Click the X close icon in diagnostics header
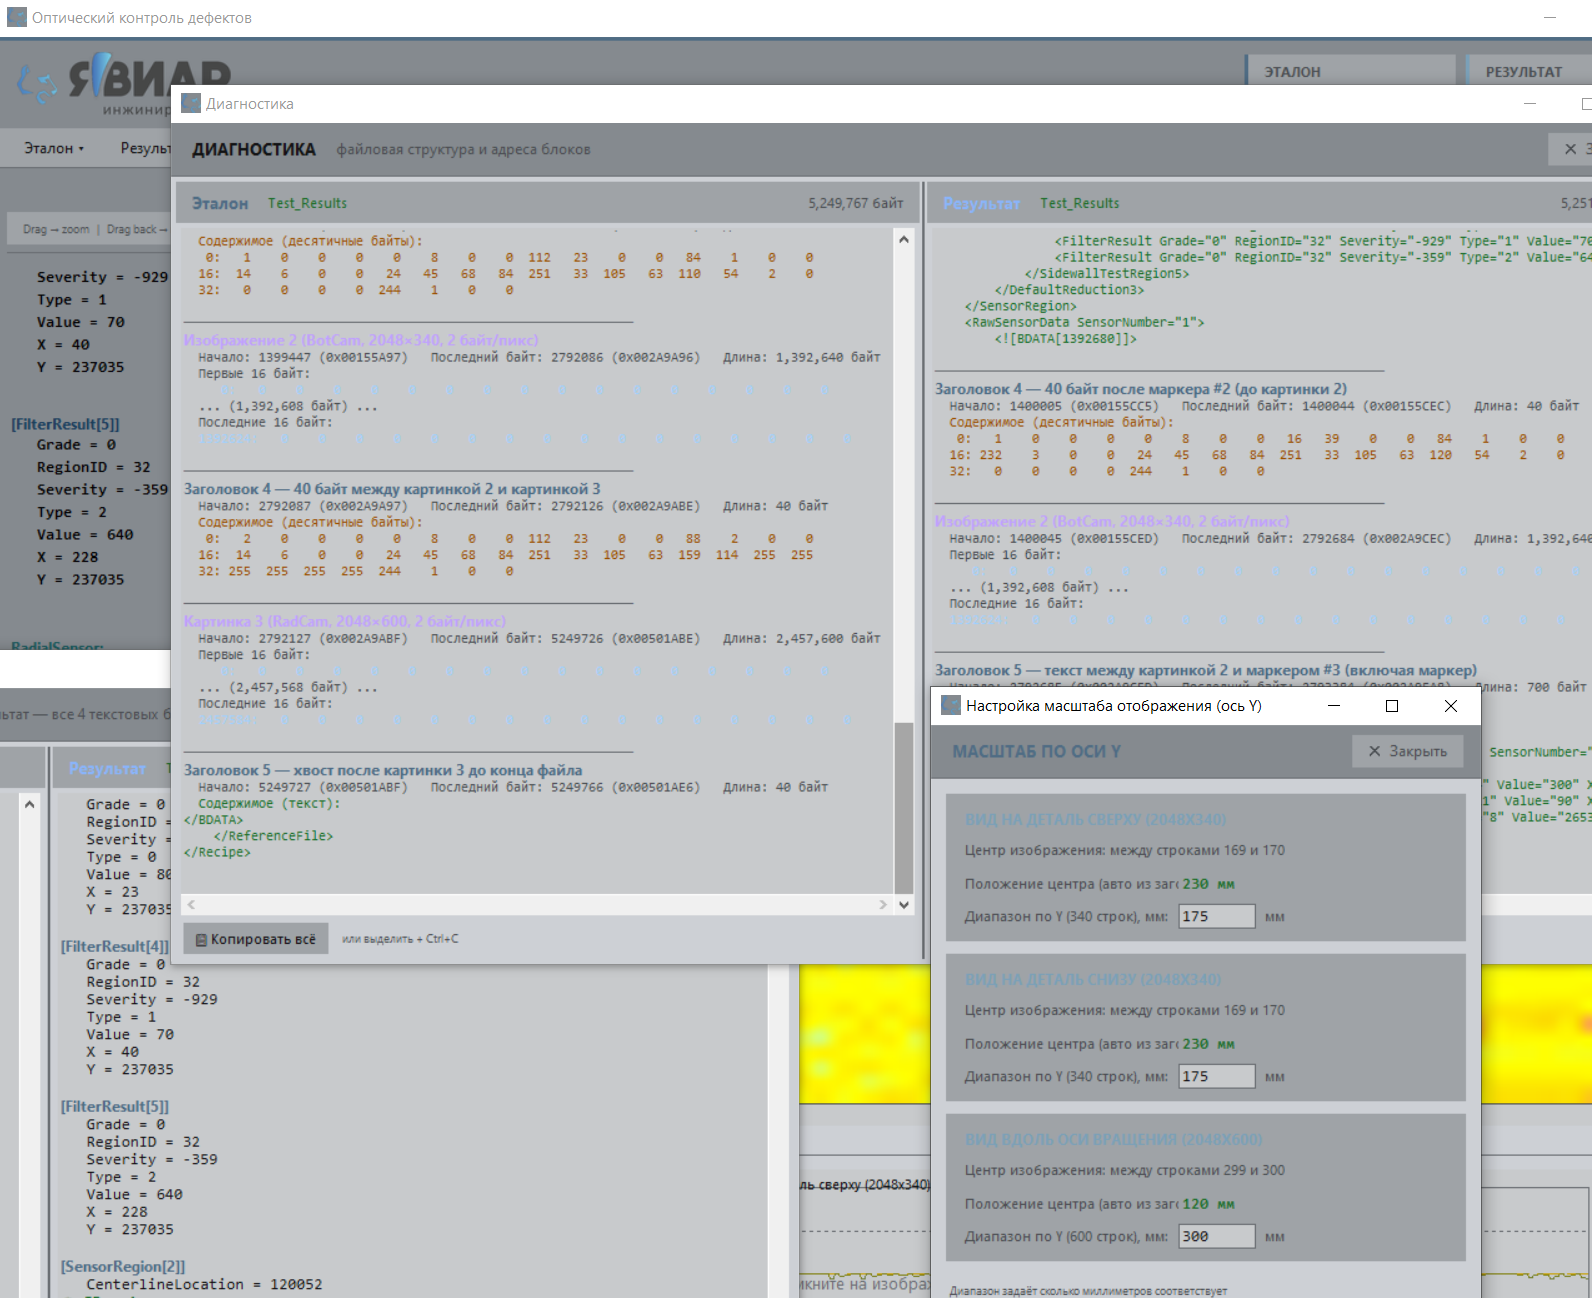Viewport: 1592px width, 1298px height. pyautogui.click(x=1570, y=149)
